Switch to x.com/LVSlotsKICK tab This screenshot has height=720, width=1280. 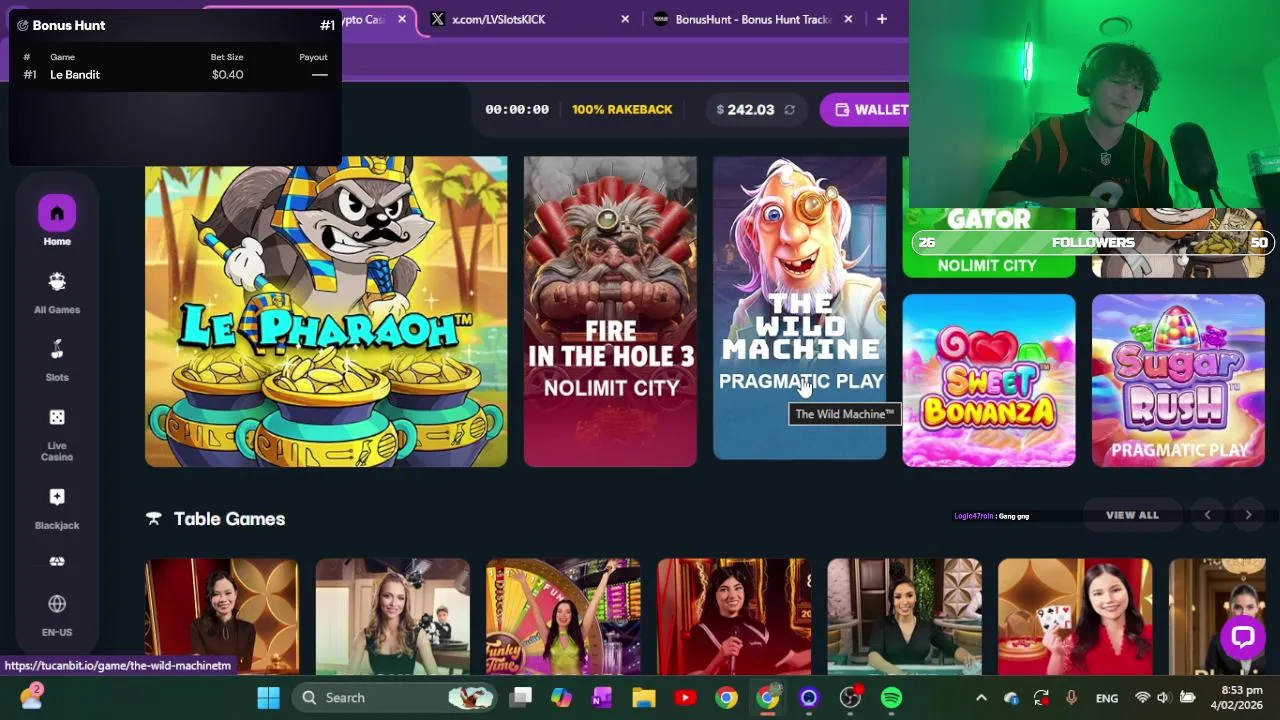(531, 19)
